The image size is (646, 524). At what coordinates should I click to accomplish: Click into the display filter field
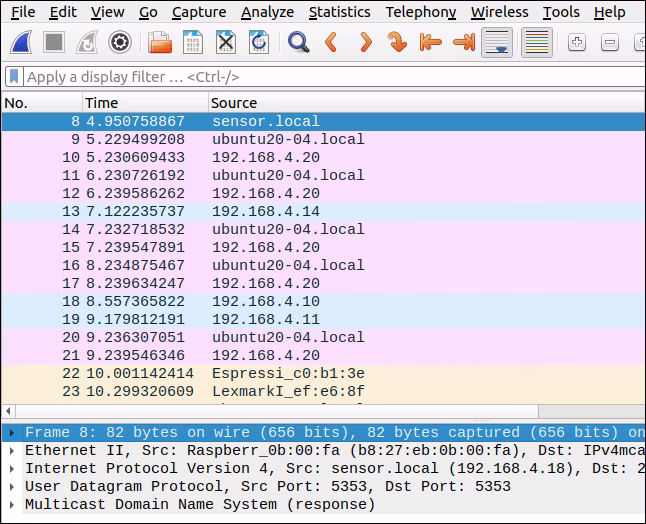click(x=334, y=77)
